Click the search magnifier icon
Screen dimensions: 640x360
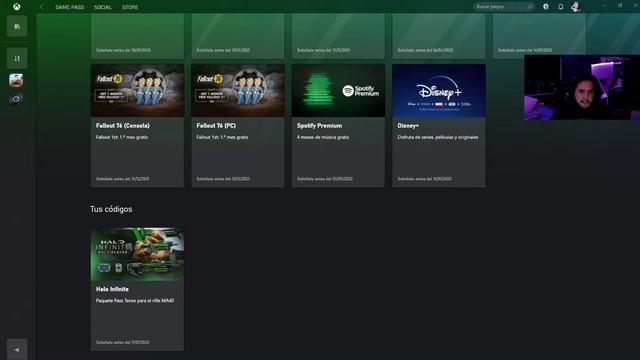[x=530, y=7]
